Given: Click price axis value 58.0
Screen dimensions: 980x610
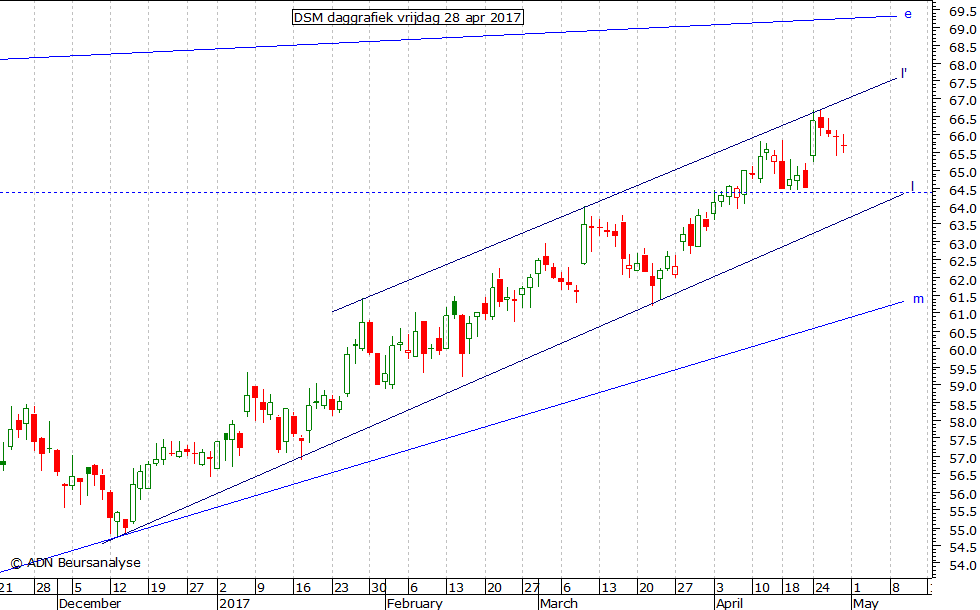Looking at the screenshot, I should [x=963, y=422].
